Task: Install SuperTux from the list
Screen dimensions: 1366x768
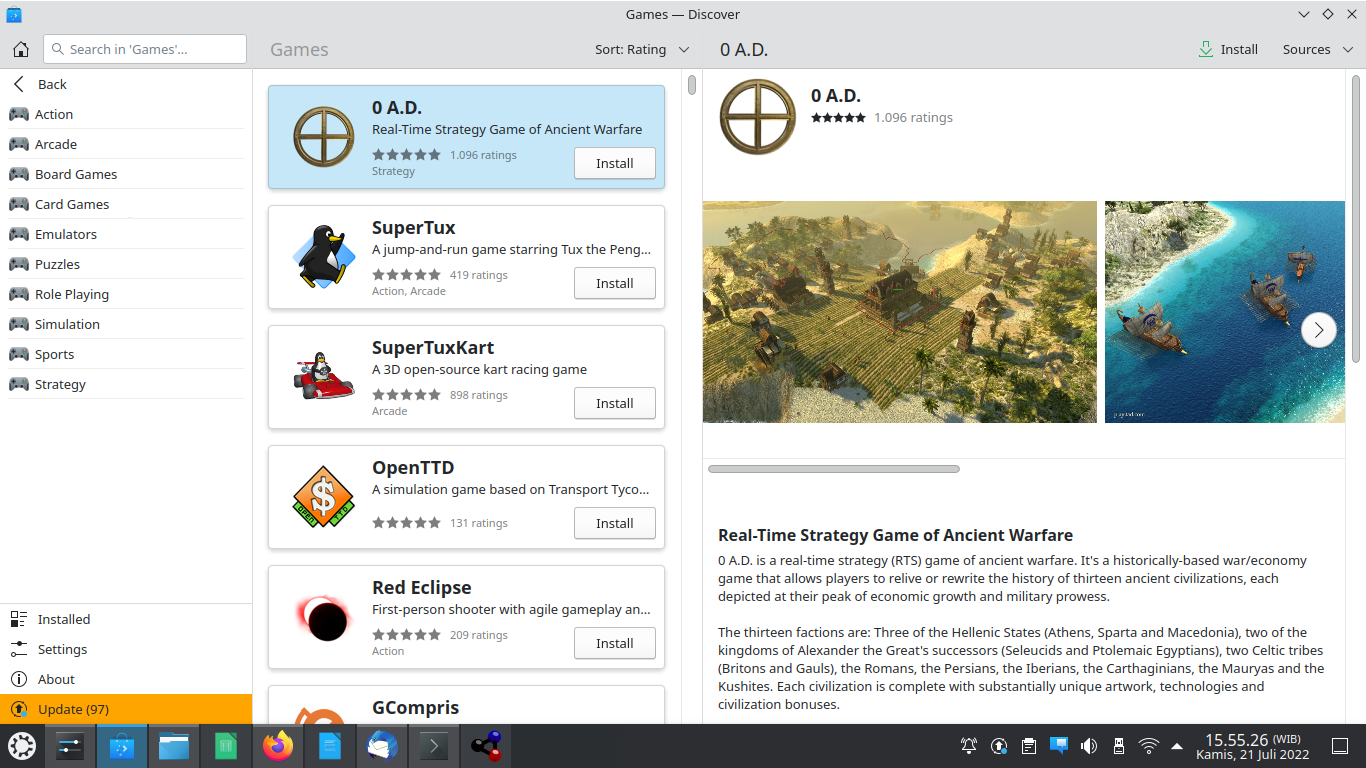Action: click(x=615, y=283)
